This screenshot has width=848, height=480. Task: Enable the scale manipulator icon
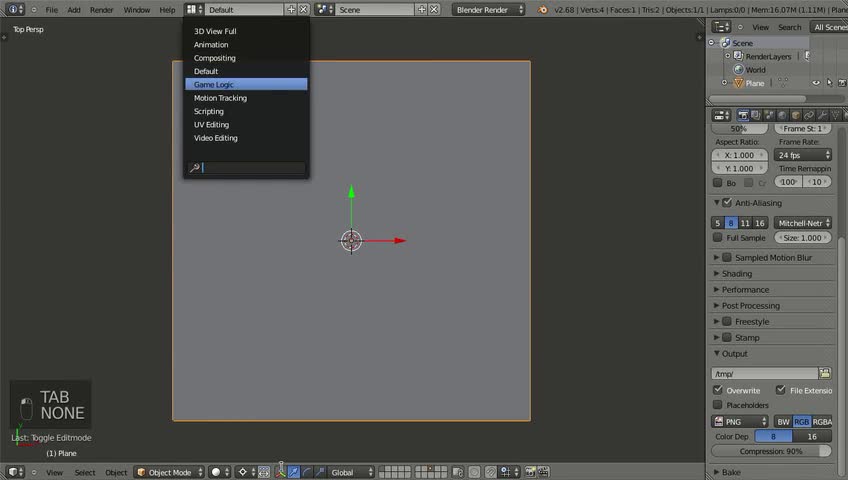(320, 472)
